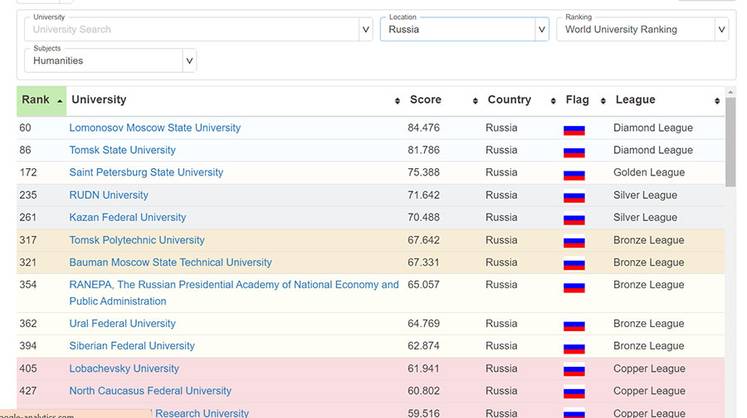Open Siberian Federal University link

point(132,346)
